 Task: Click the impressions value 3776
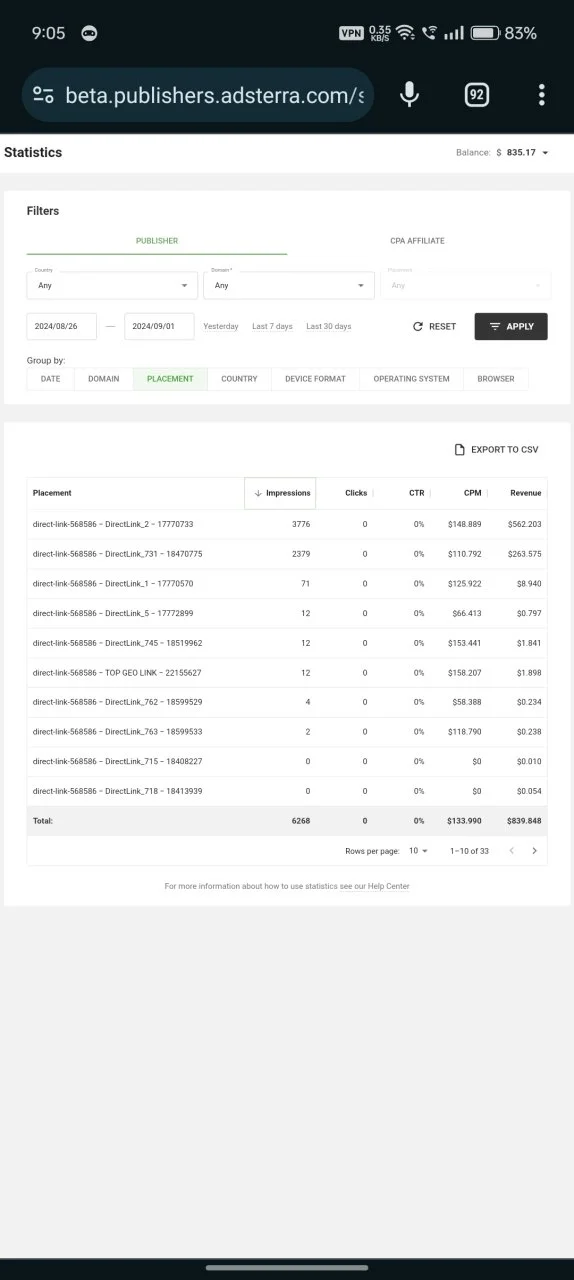click(301, 524)
